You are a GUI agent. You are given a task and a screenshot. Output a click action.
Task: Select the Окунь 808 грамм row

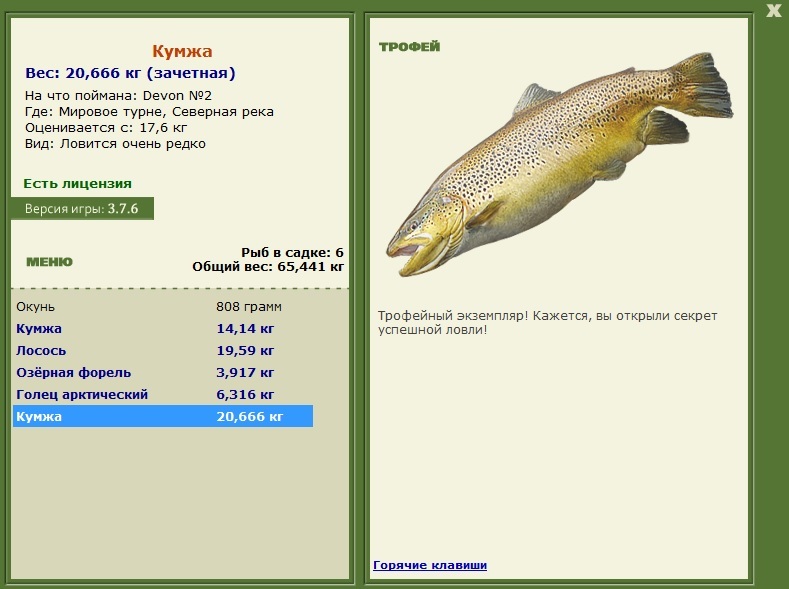pos(163,306)
